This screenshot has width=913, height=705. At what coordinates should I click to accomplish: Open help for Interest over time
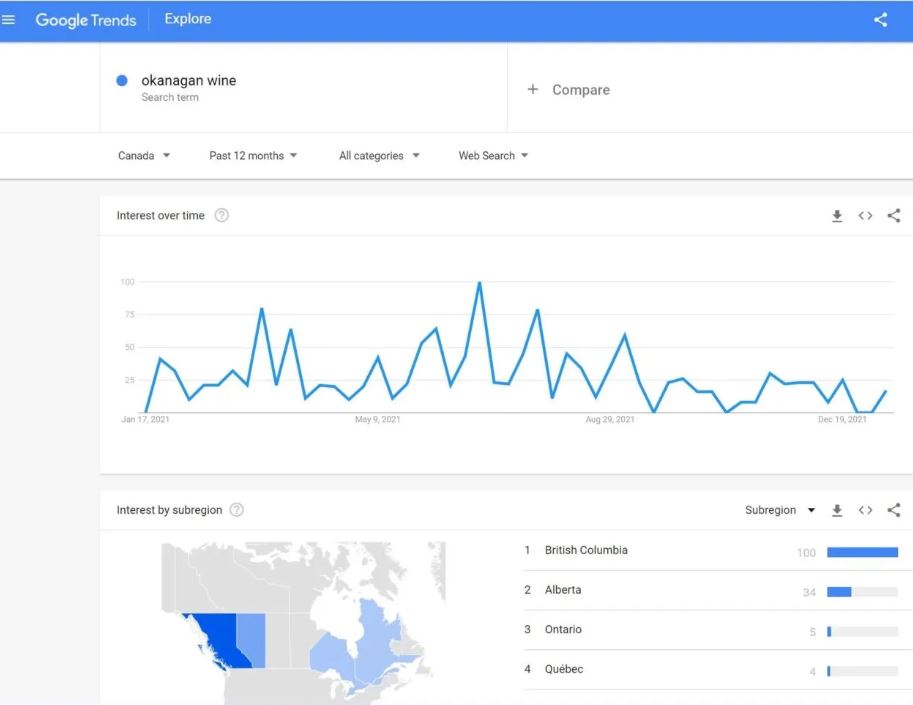coord(222,216)
